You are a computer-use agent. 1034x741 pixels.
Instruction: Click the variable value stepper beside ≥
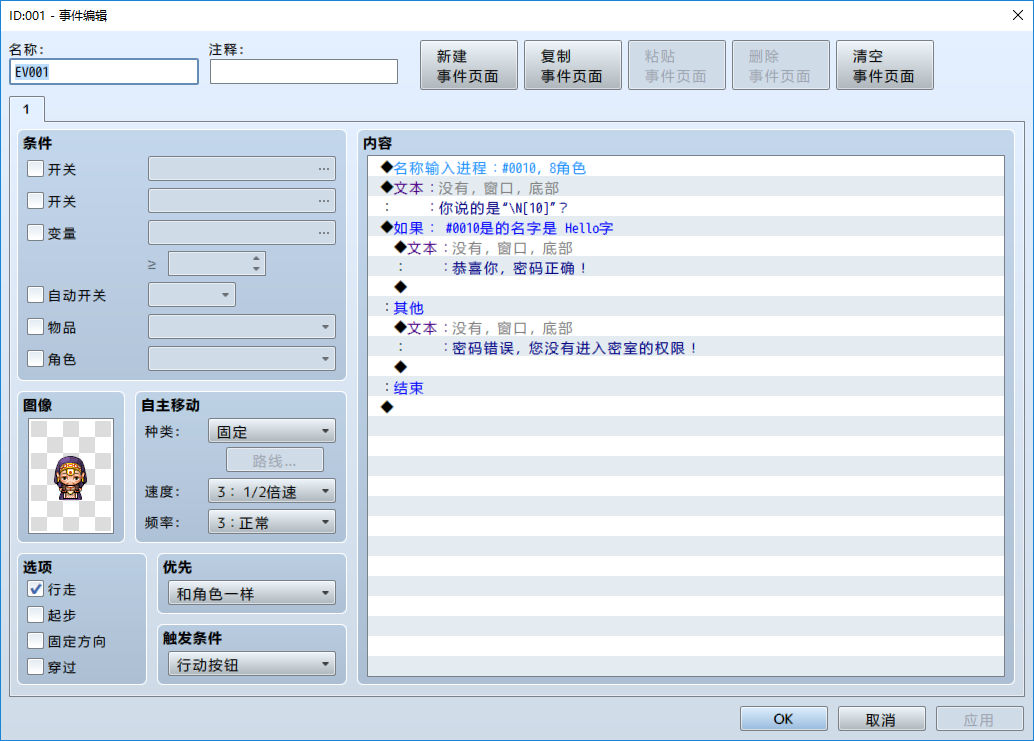tap(217, 264)
